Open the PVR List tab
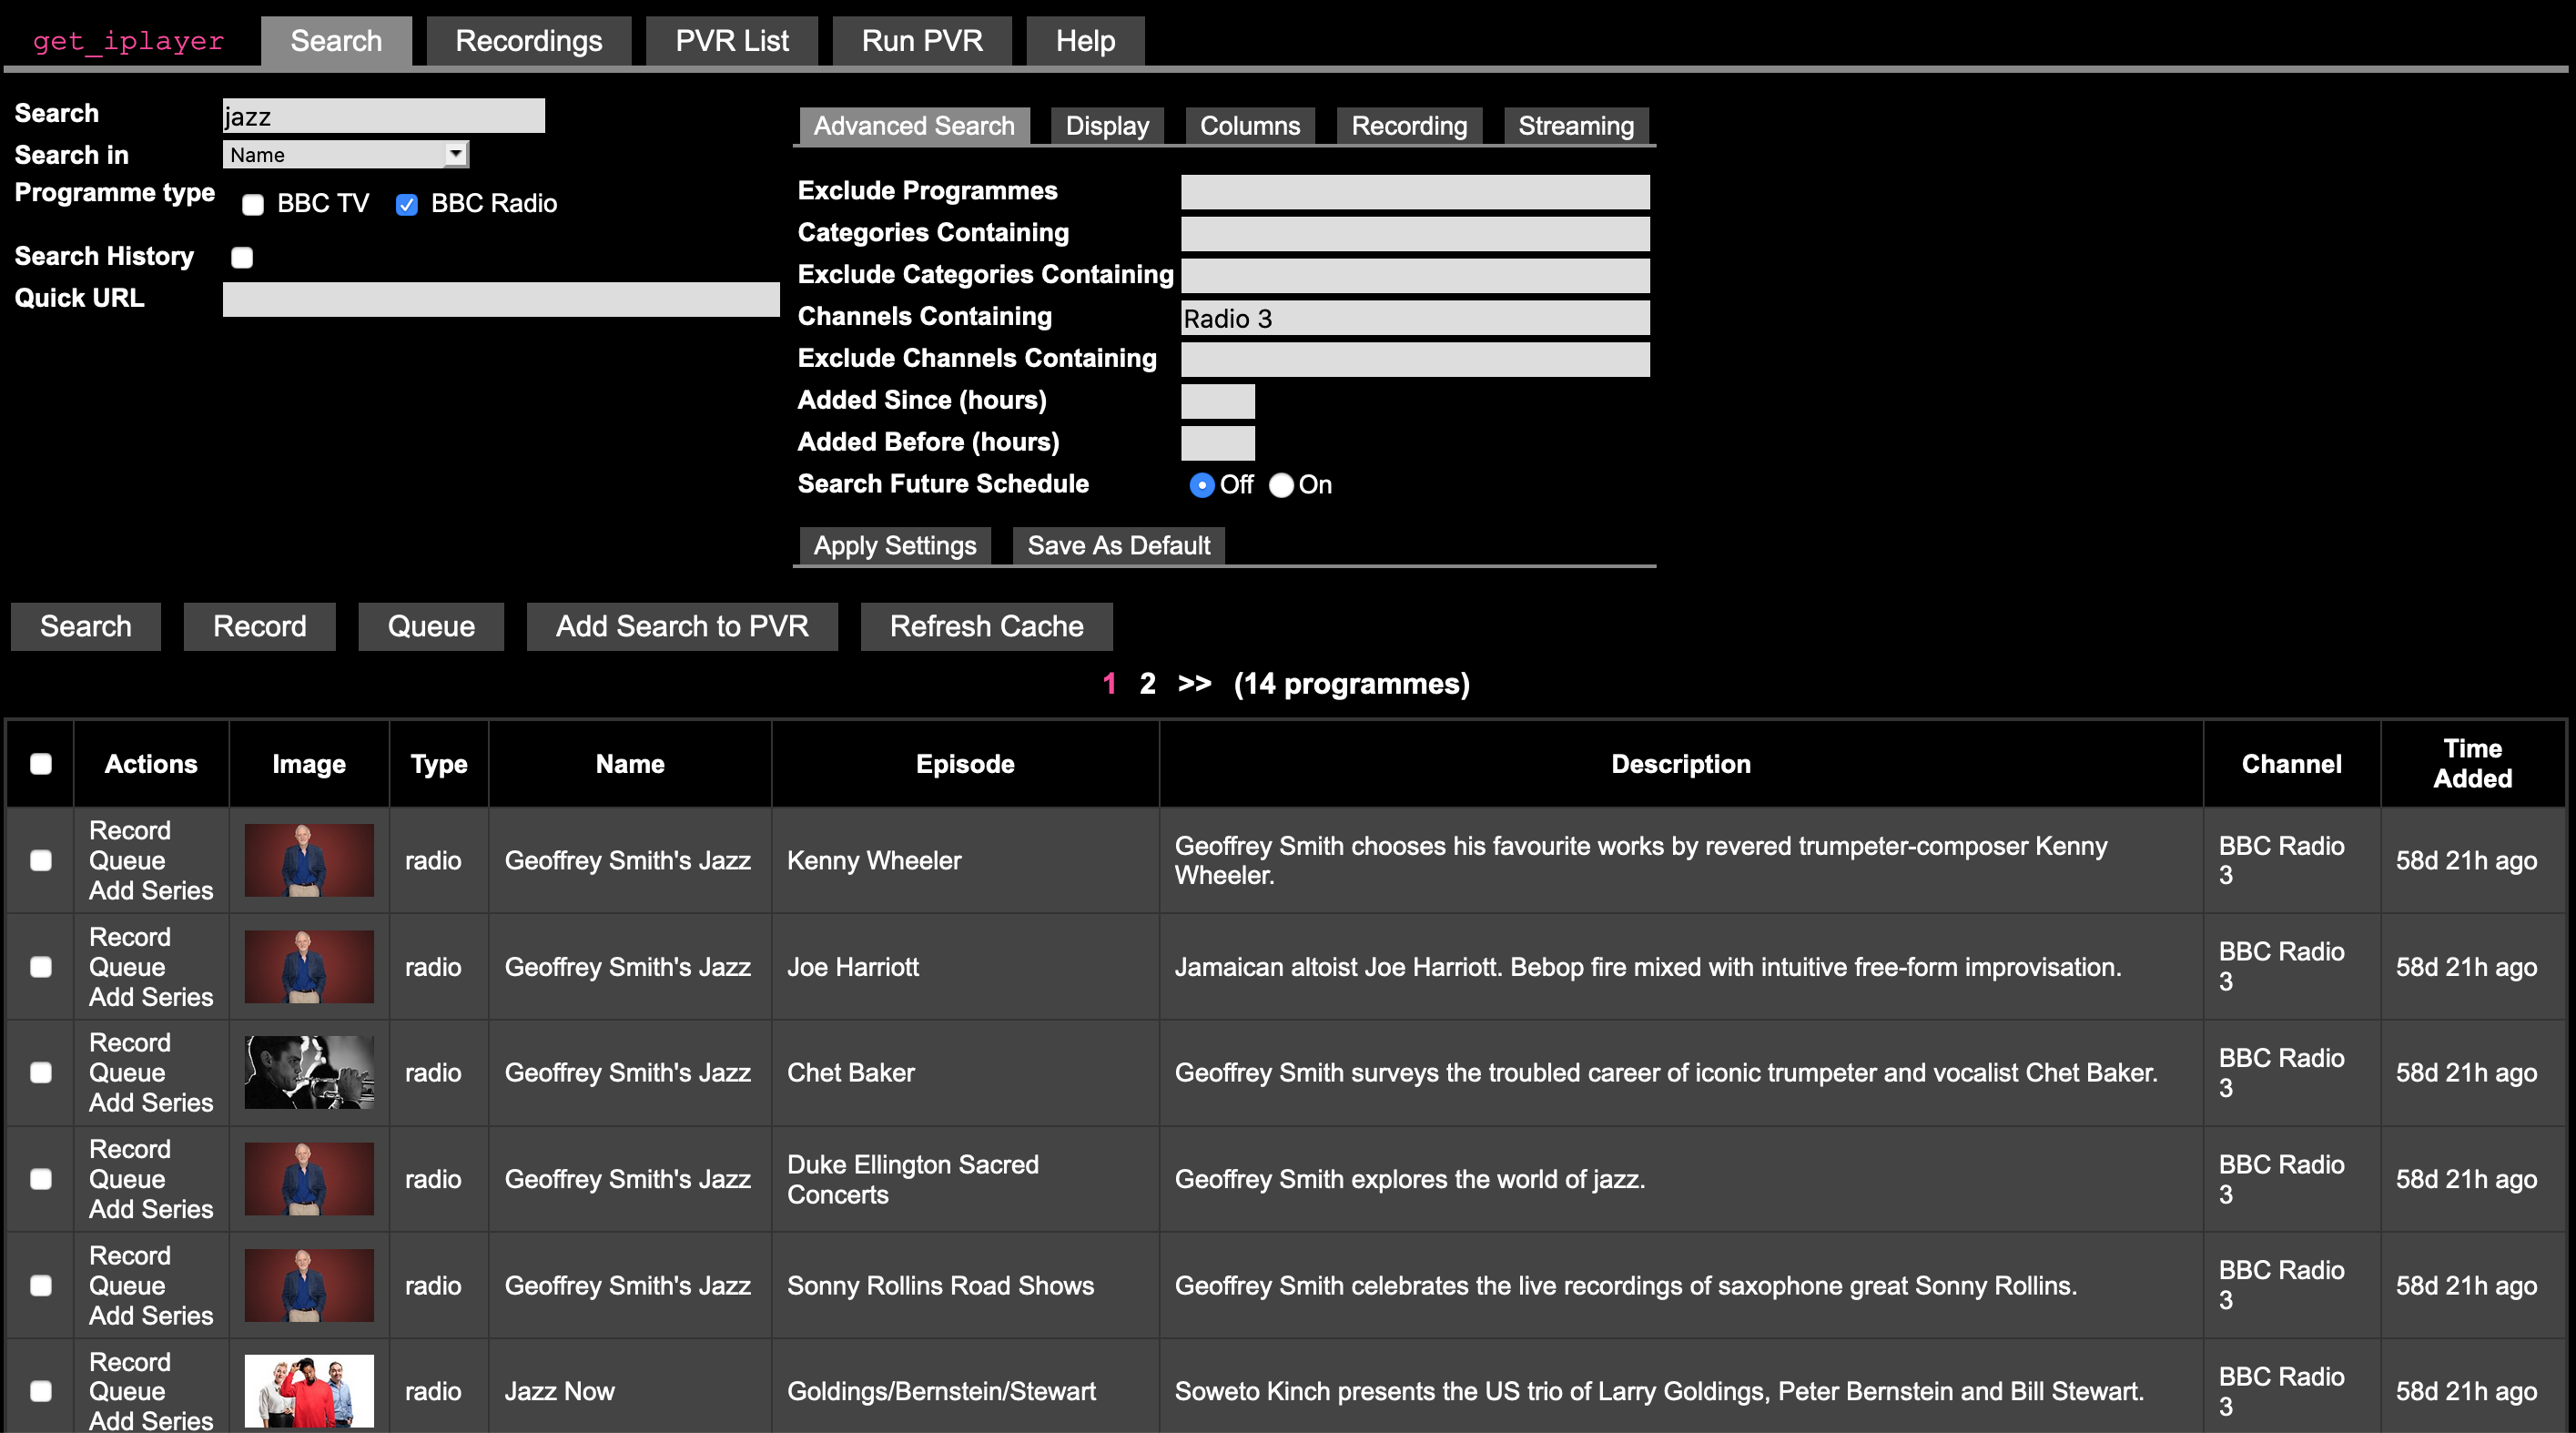The height and width of the screenshot is (1433, 2576). [731, 41]
